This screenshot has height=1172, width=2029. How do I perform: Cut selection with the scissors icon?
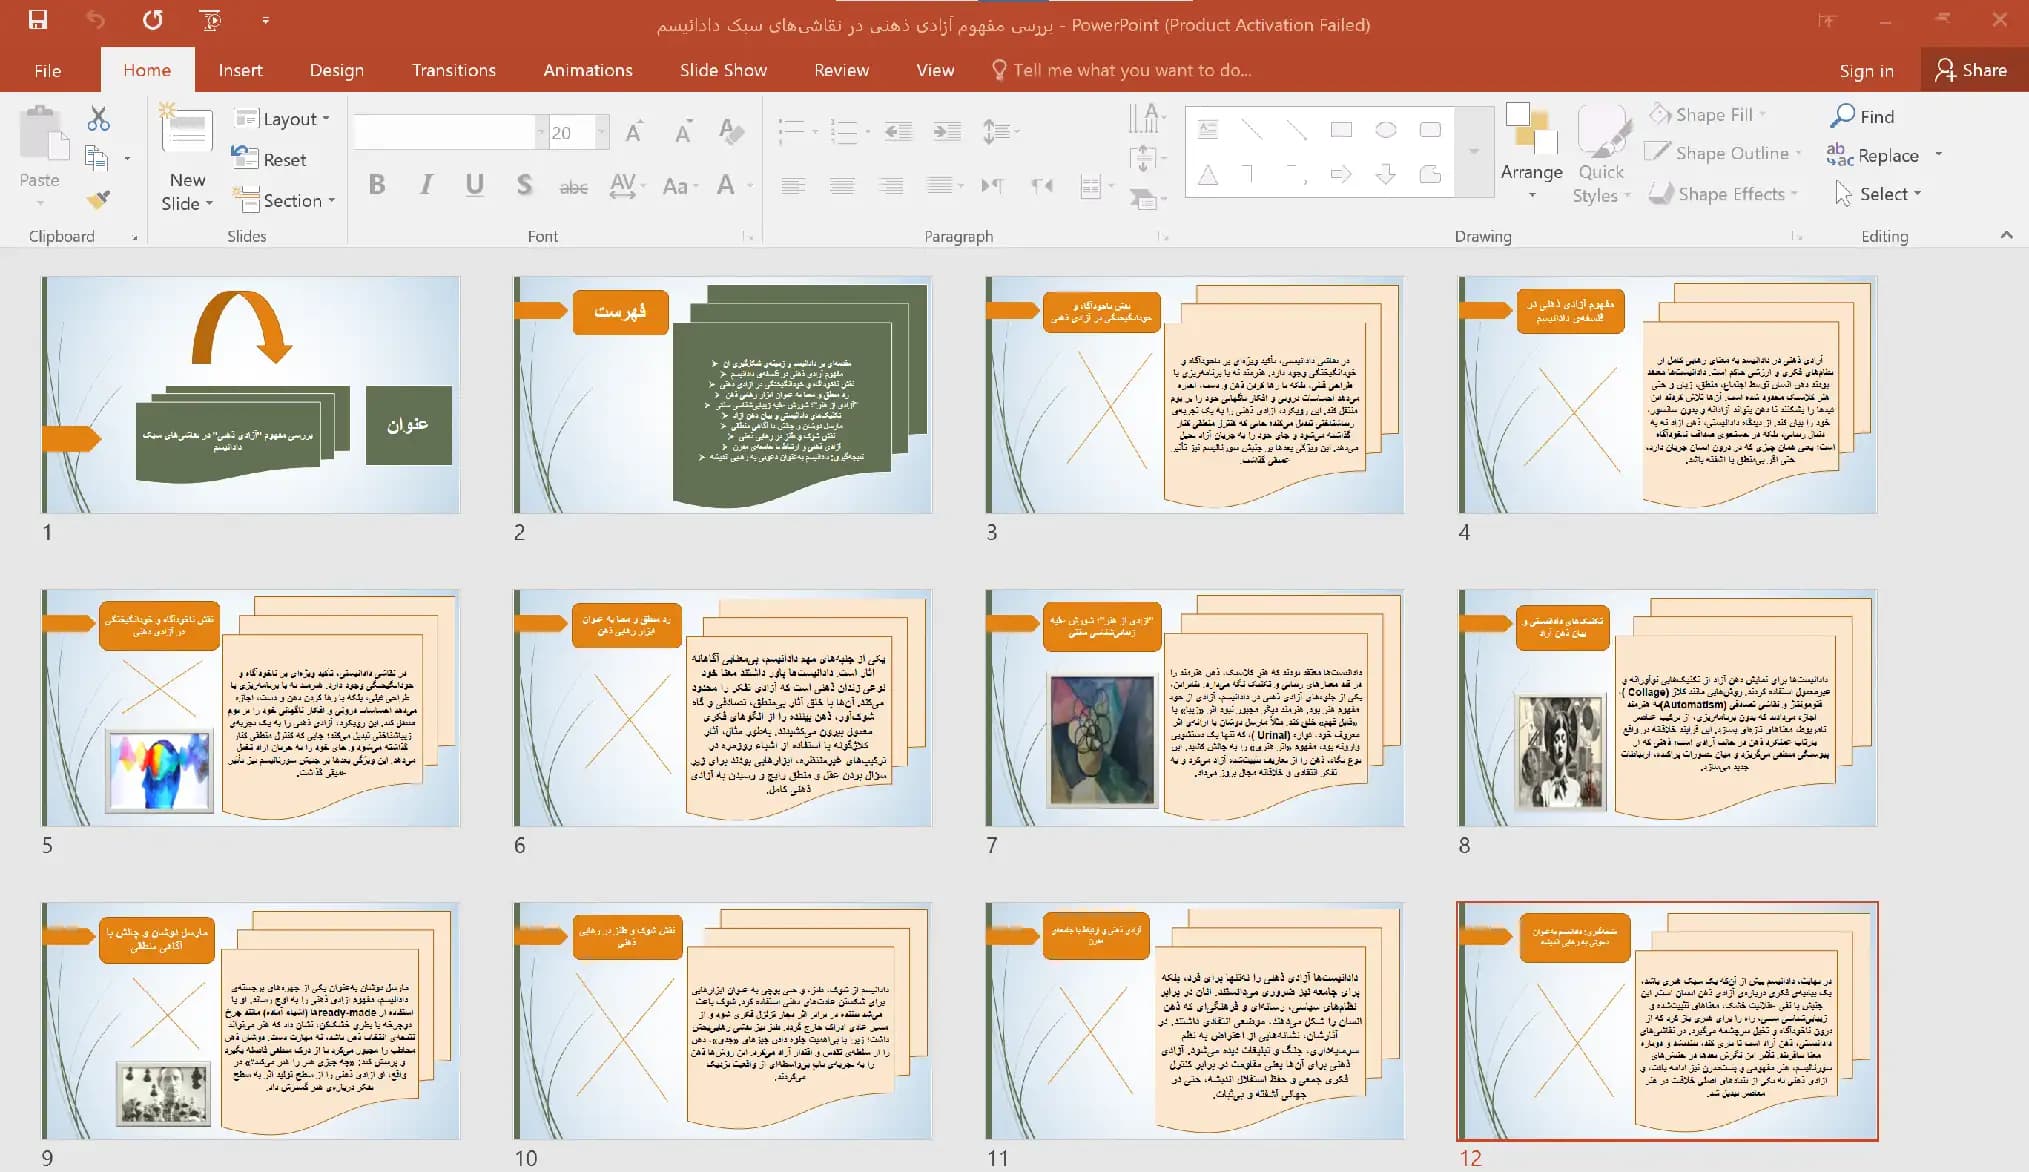98,119
